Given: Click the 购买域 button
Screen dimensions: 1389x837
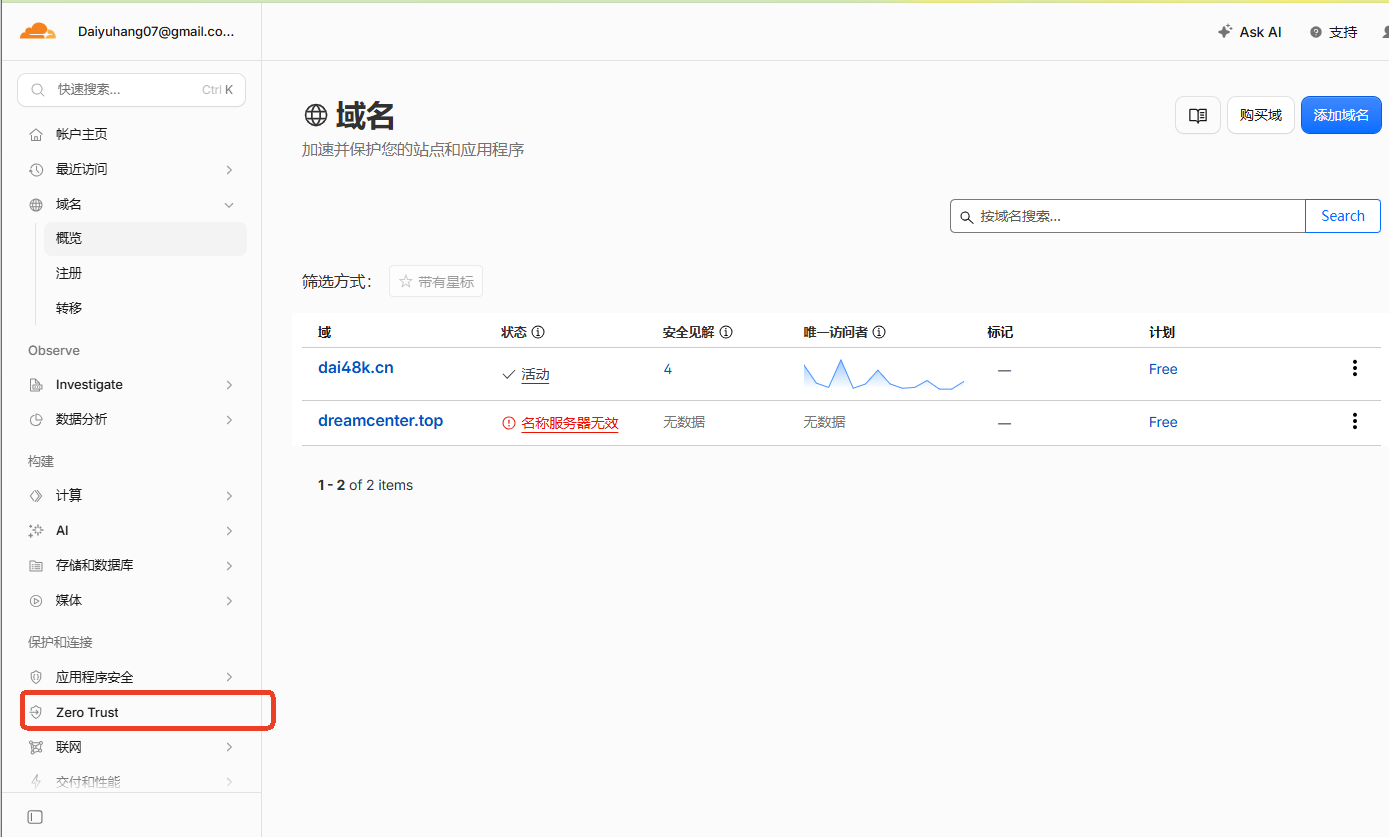Looking at the screenshot, I should click(1260, 115).
